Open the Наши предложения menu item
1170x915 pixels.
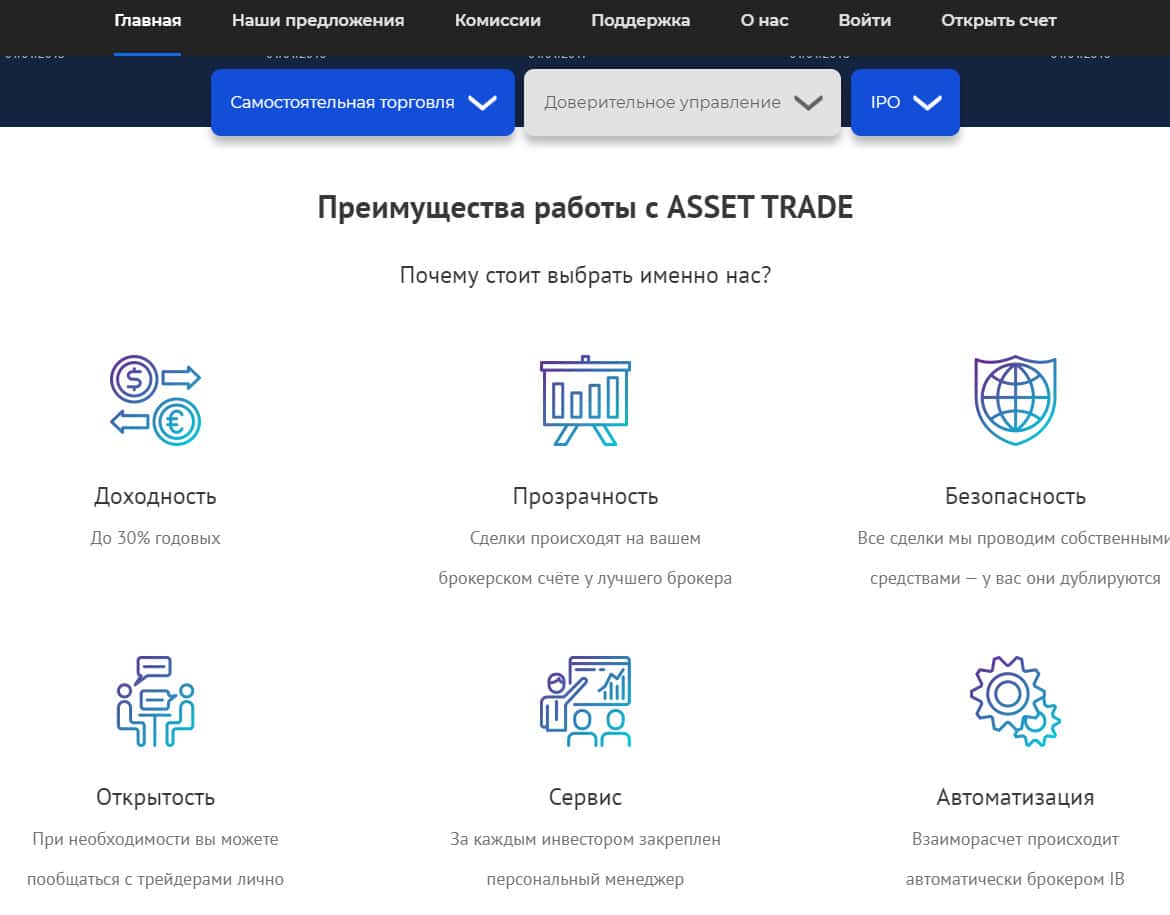(x=318, y=21)
